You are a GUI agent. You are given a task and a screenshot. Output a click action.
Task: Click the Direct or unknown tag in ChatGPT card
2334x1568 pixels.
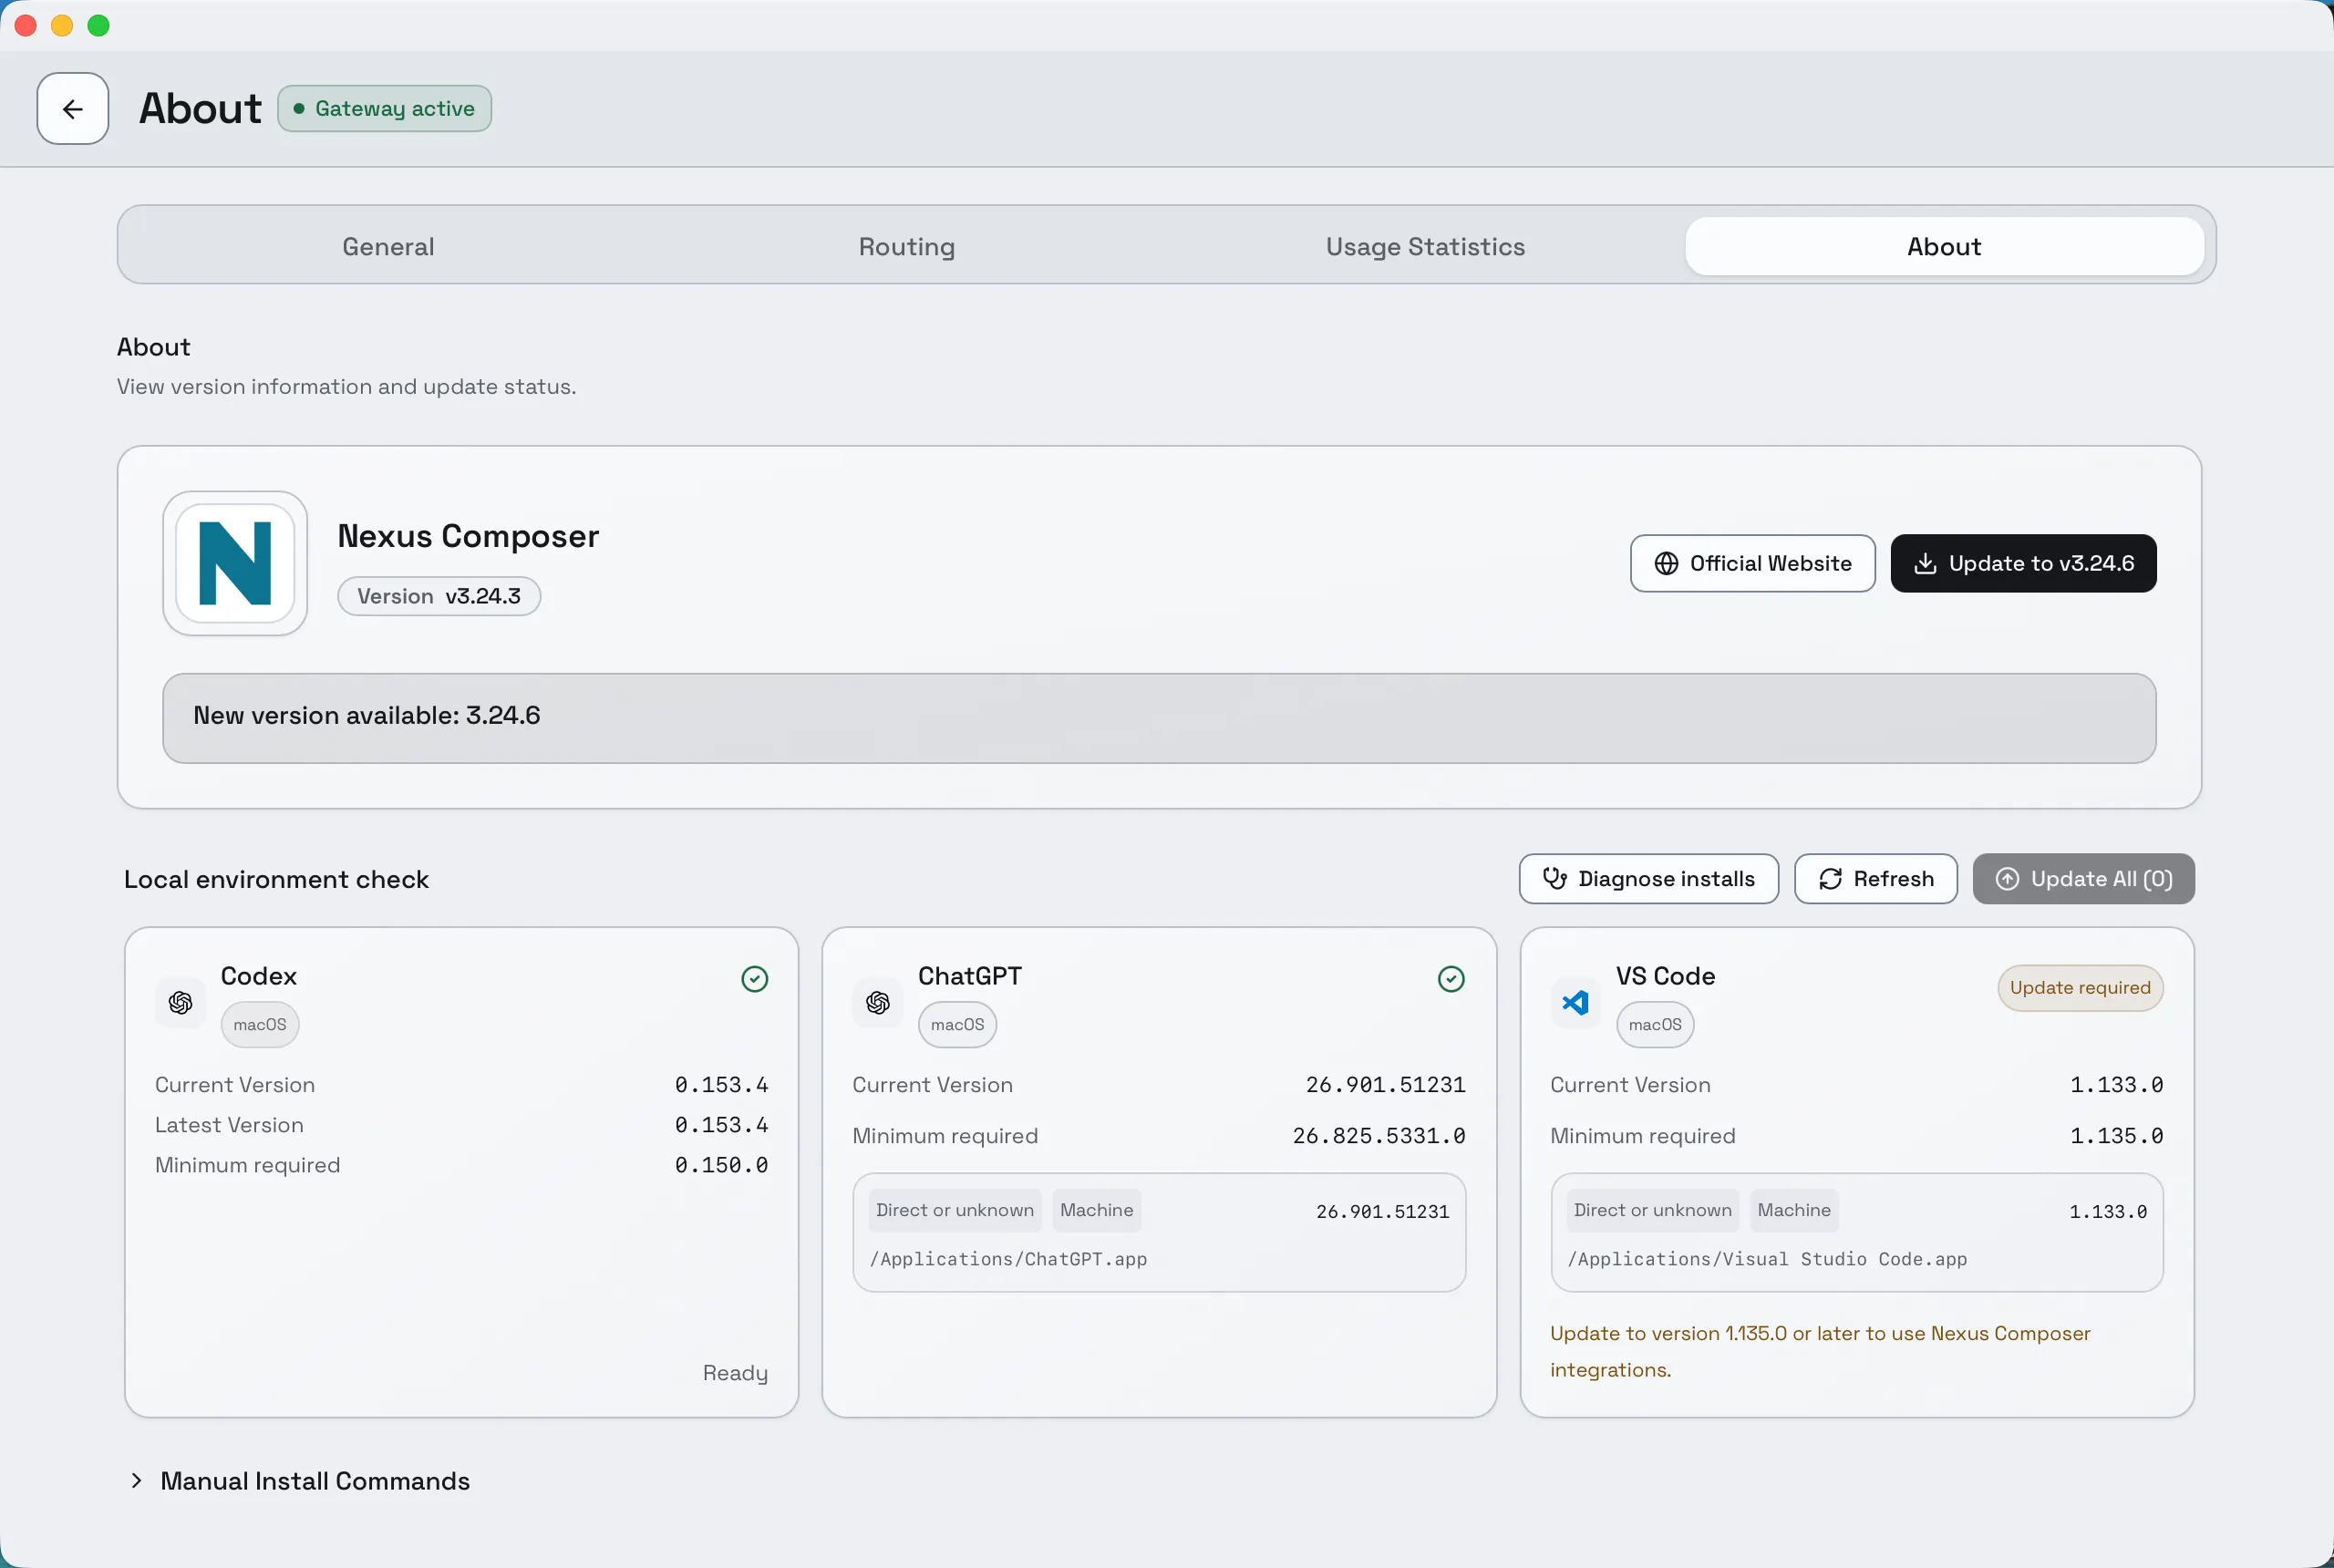955,1210
